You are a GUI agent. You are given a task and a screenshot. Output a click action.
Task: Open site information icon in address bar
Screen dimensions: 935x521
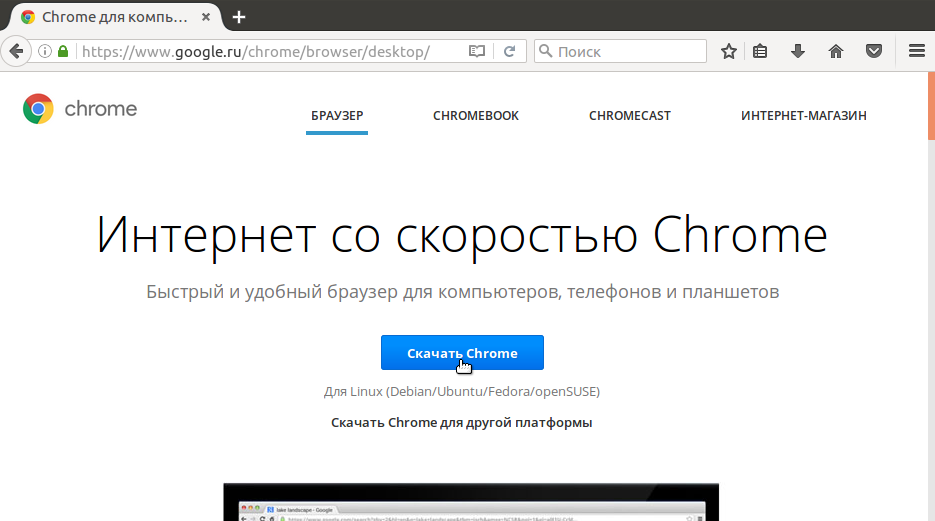[45, 51]
